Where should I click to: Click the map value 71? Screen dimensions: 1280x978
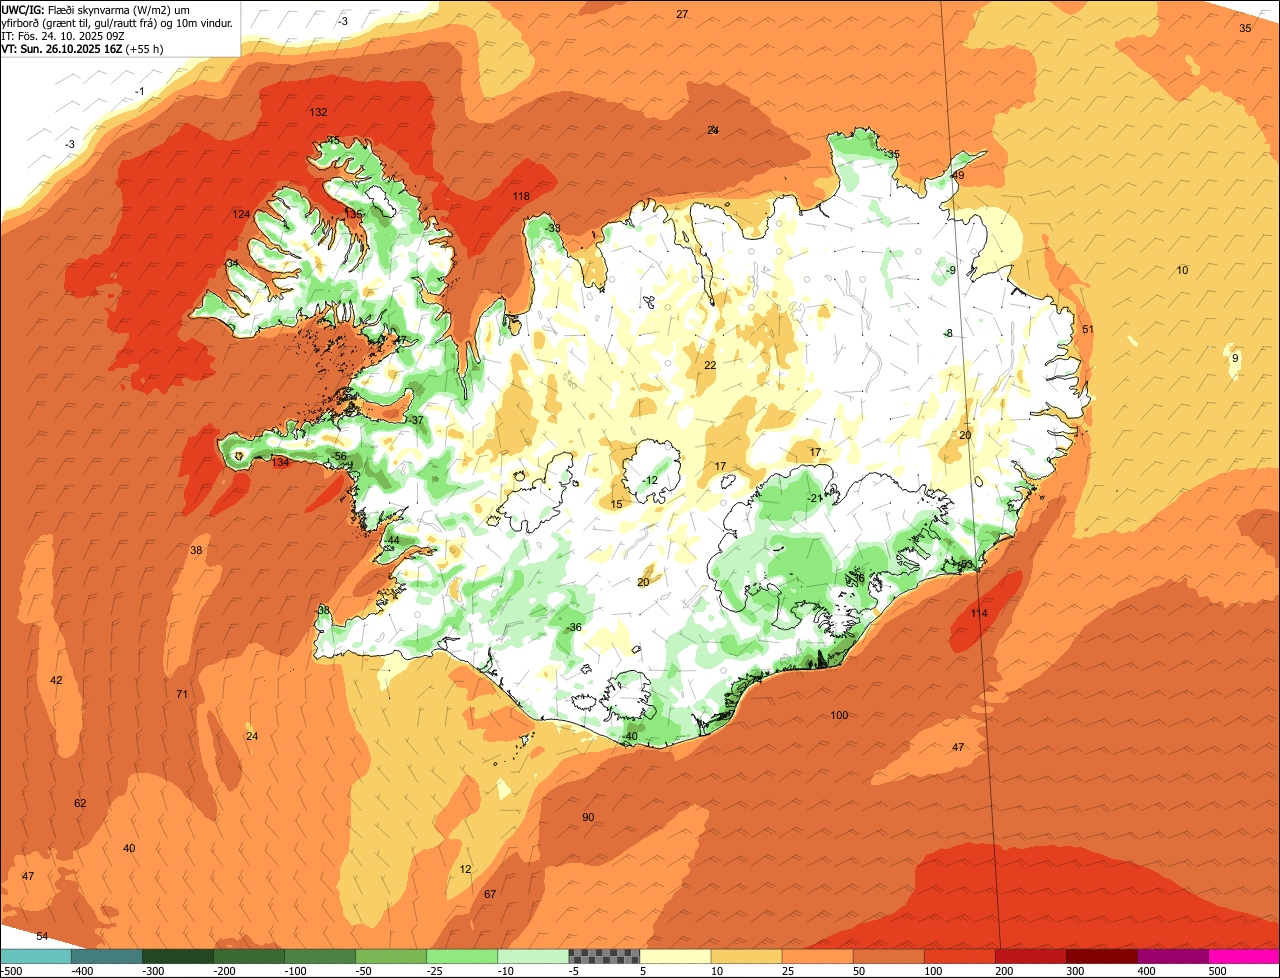coord(182,695)
